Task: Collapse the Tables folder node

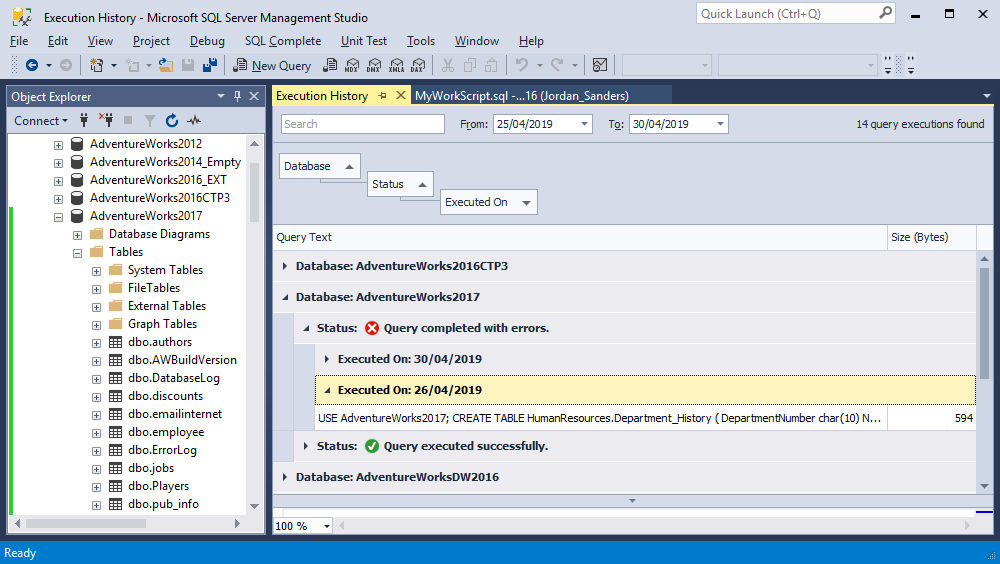Action: pyautogui.click(x=77, y=253)
